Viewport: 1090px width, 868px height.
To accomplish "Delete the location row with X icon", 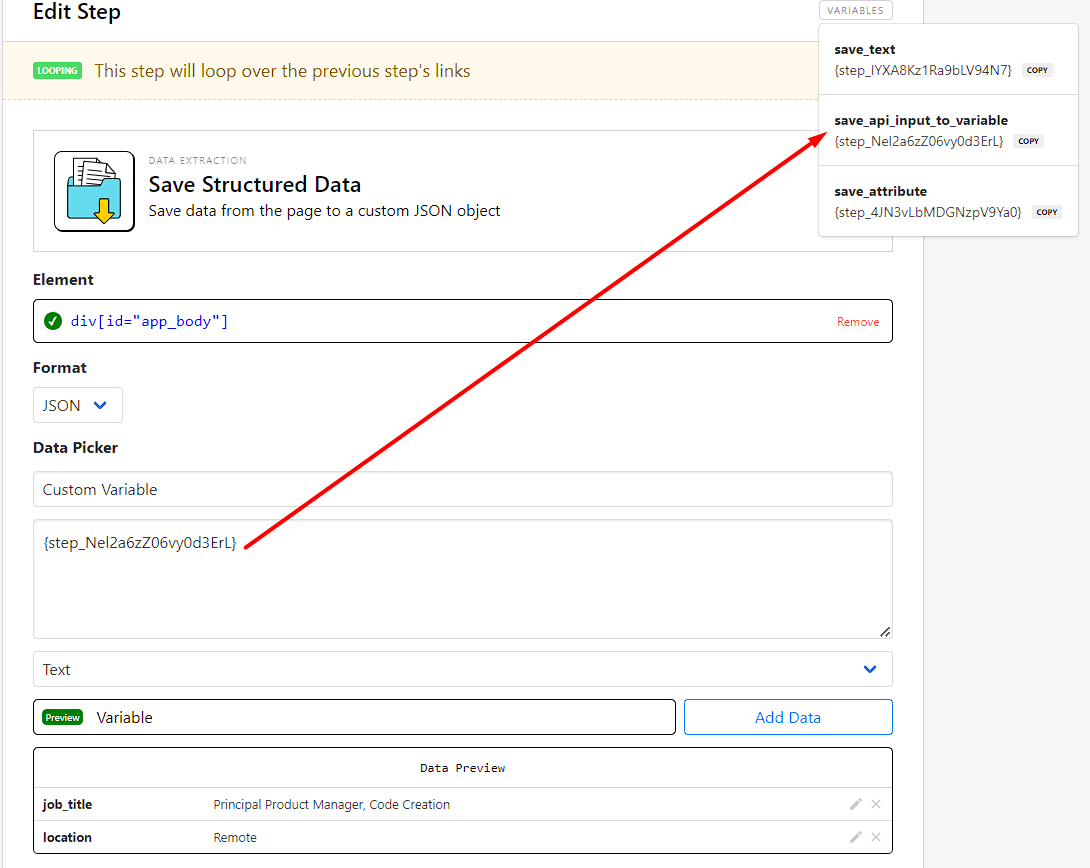I will (876, 837).
